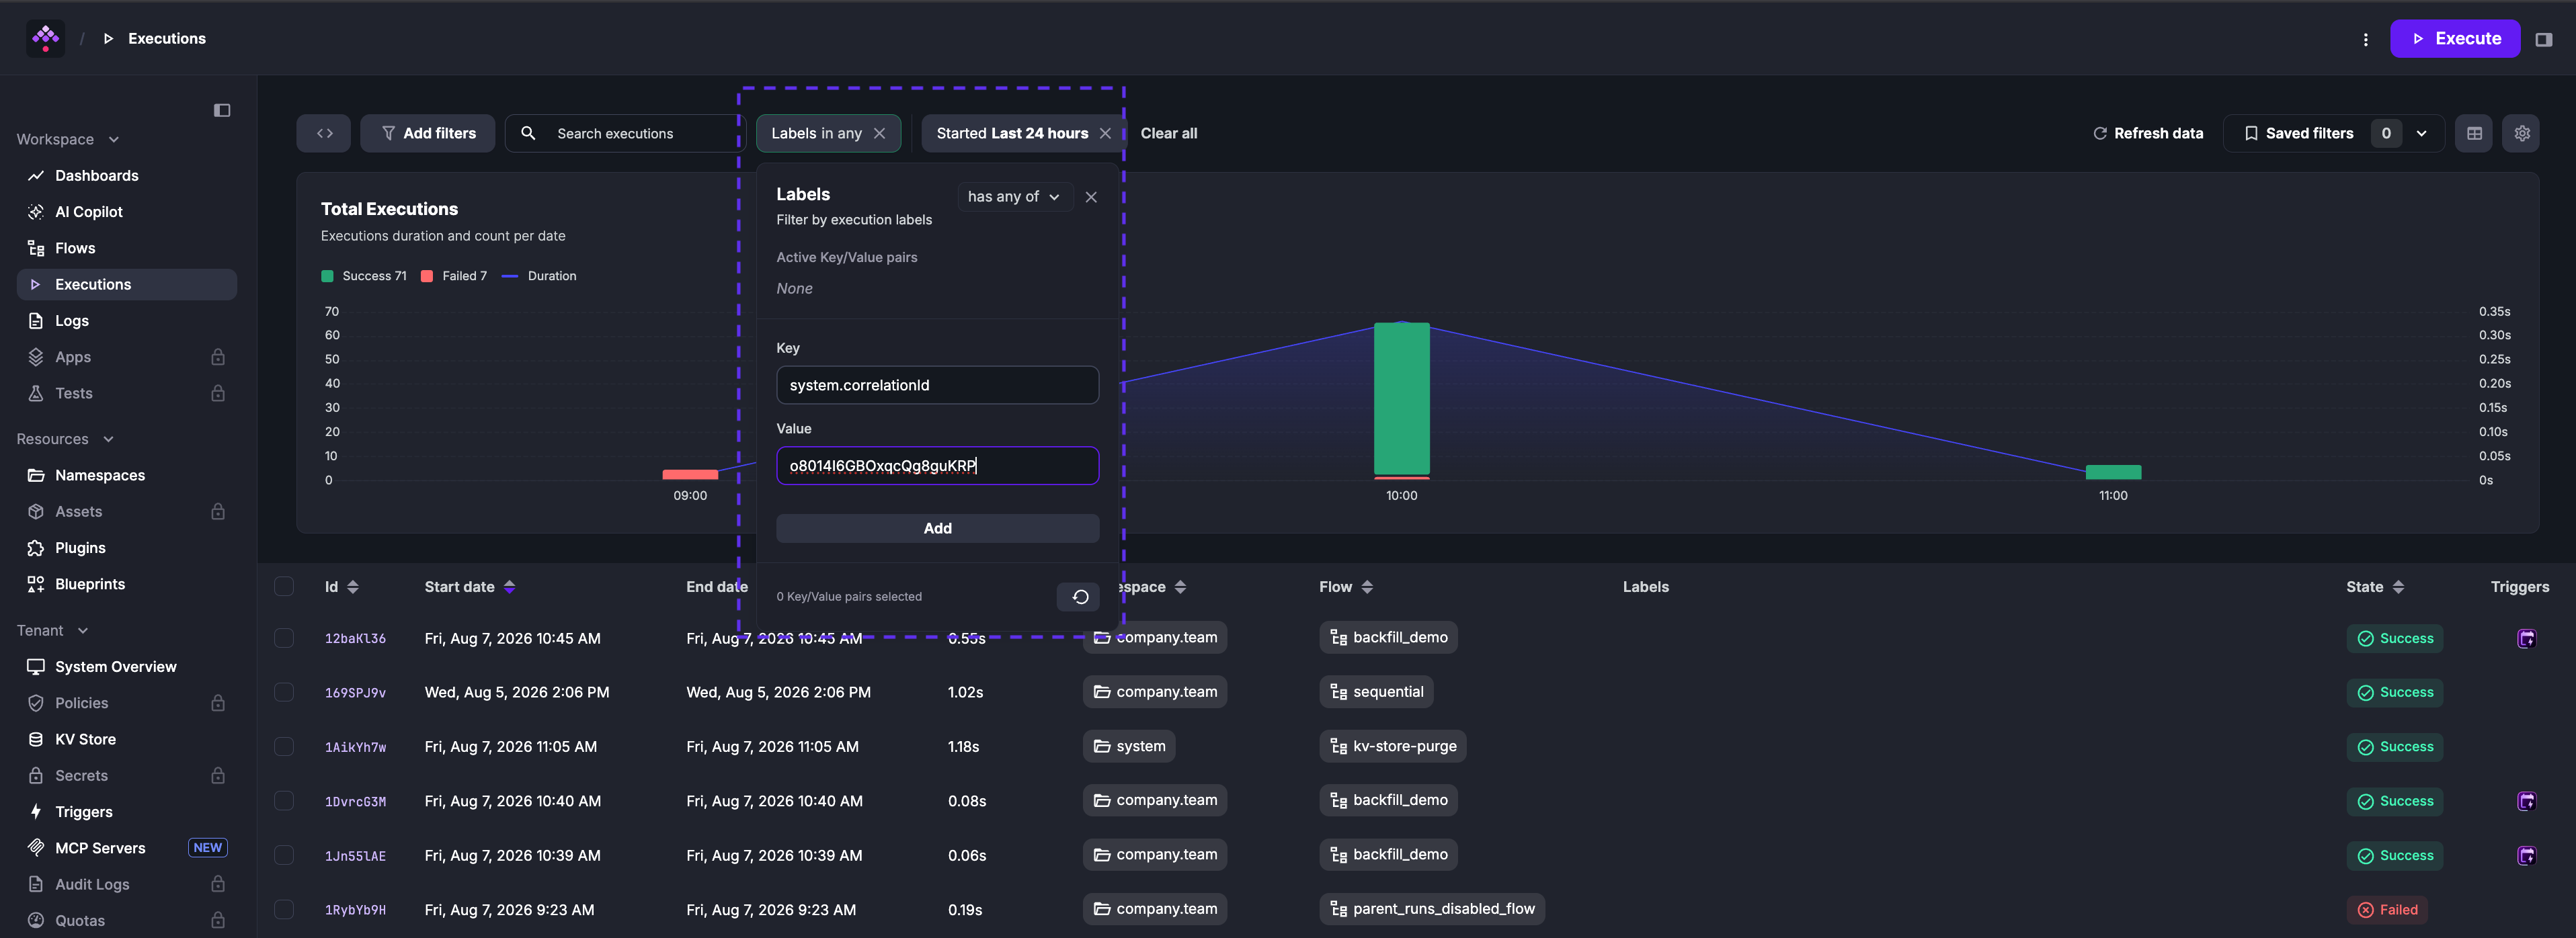
Task: Toggle the select-all executions checkbox
Action: (x=284, y=587)
